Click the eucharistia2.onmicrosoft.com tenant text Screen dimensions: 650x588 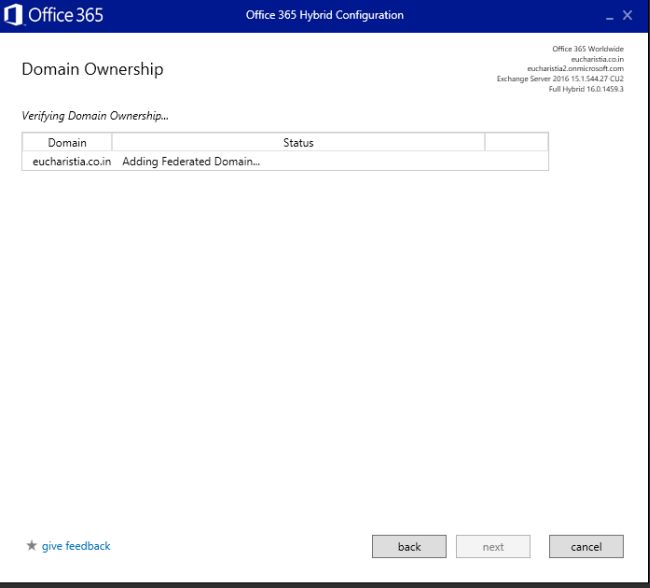pyautogui.click(x=575, y=68)
